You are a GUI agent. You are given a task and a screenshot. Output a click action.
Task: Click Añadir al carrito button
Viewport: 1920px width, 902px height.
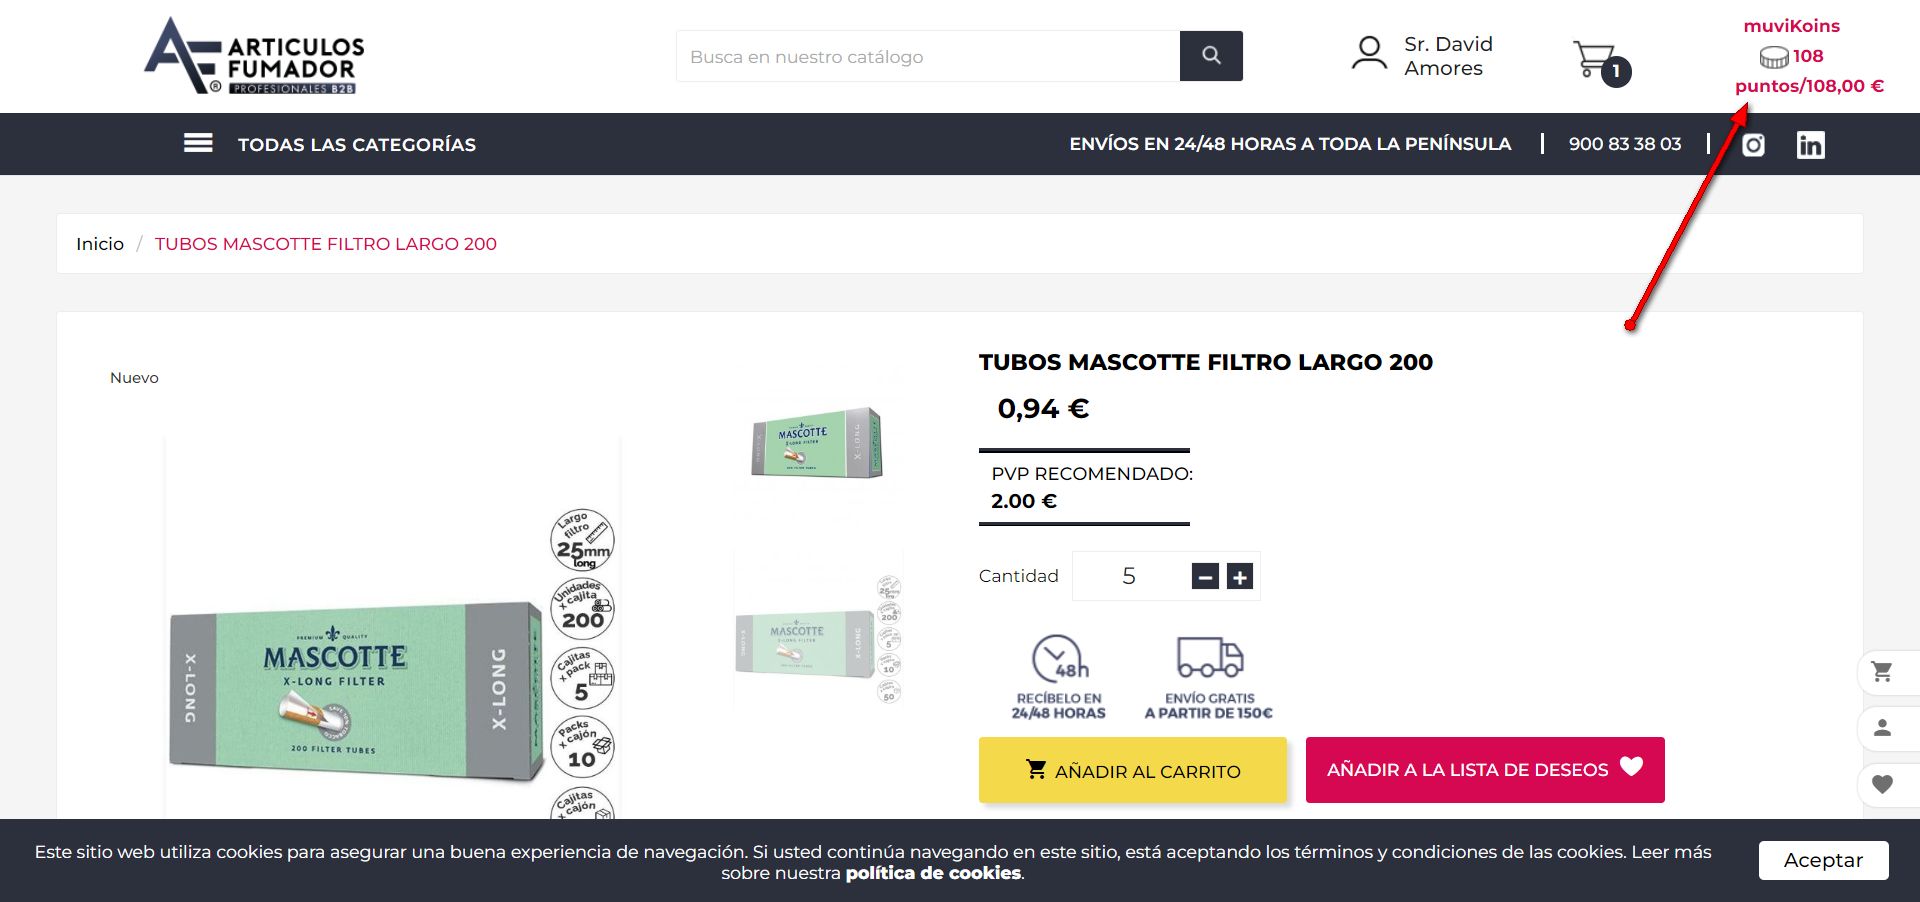(x=1133, y=770)
